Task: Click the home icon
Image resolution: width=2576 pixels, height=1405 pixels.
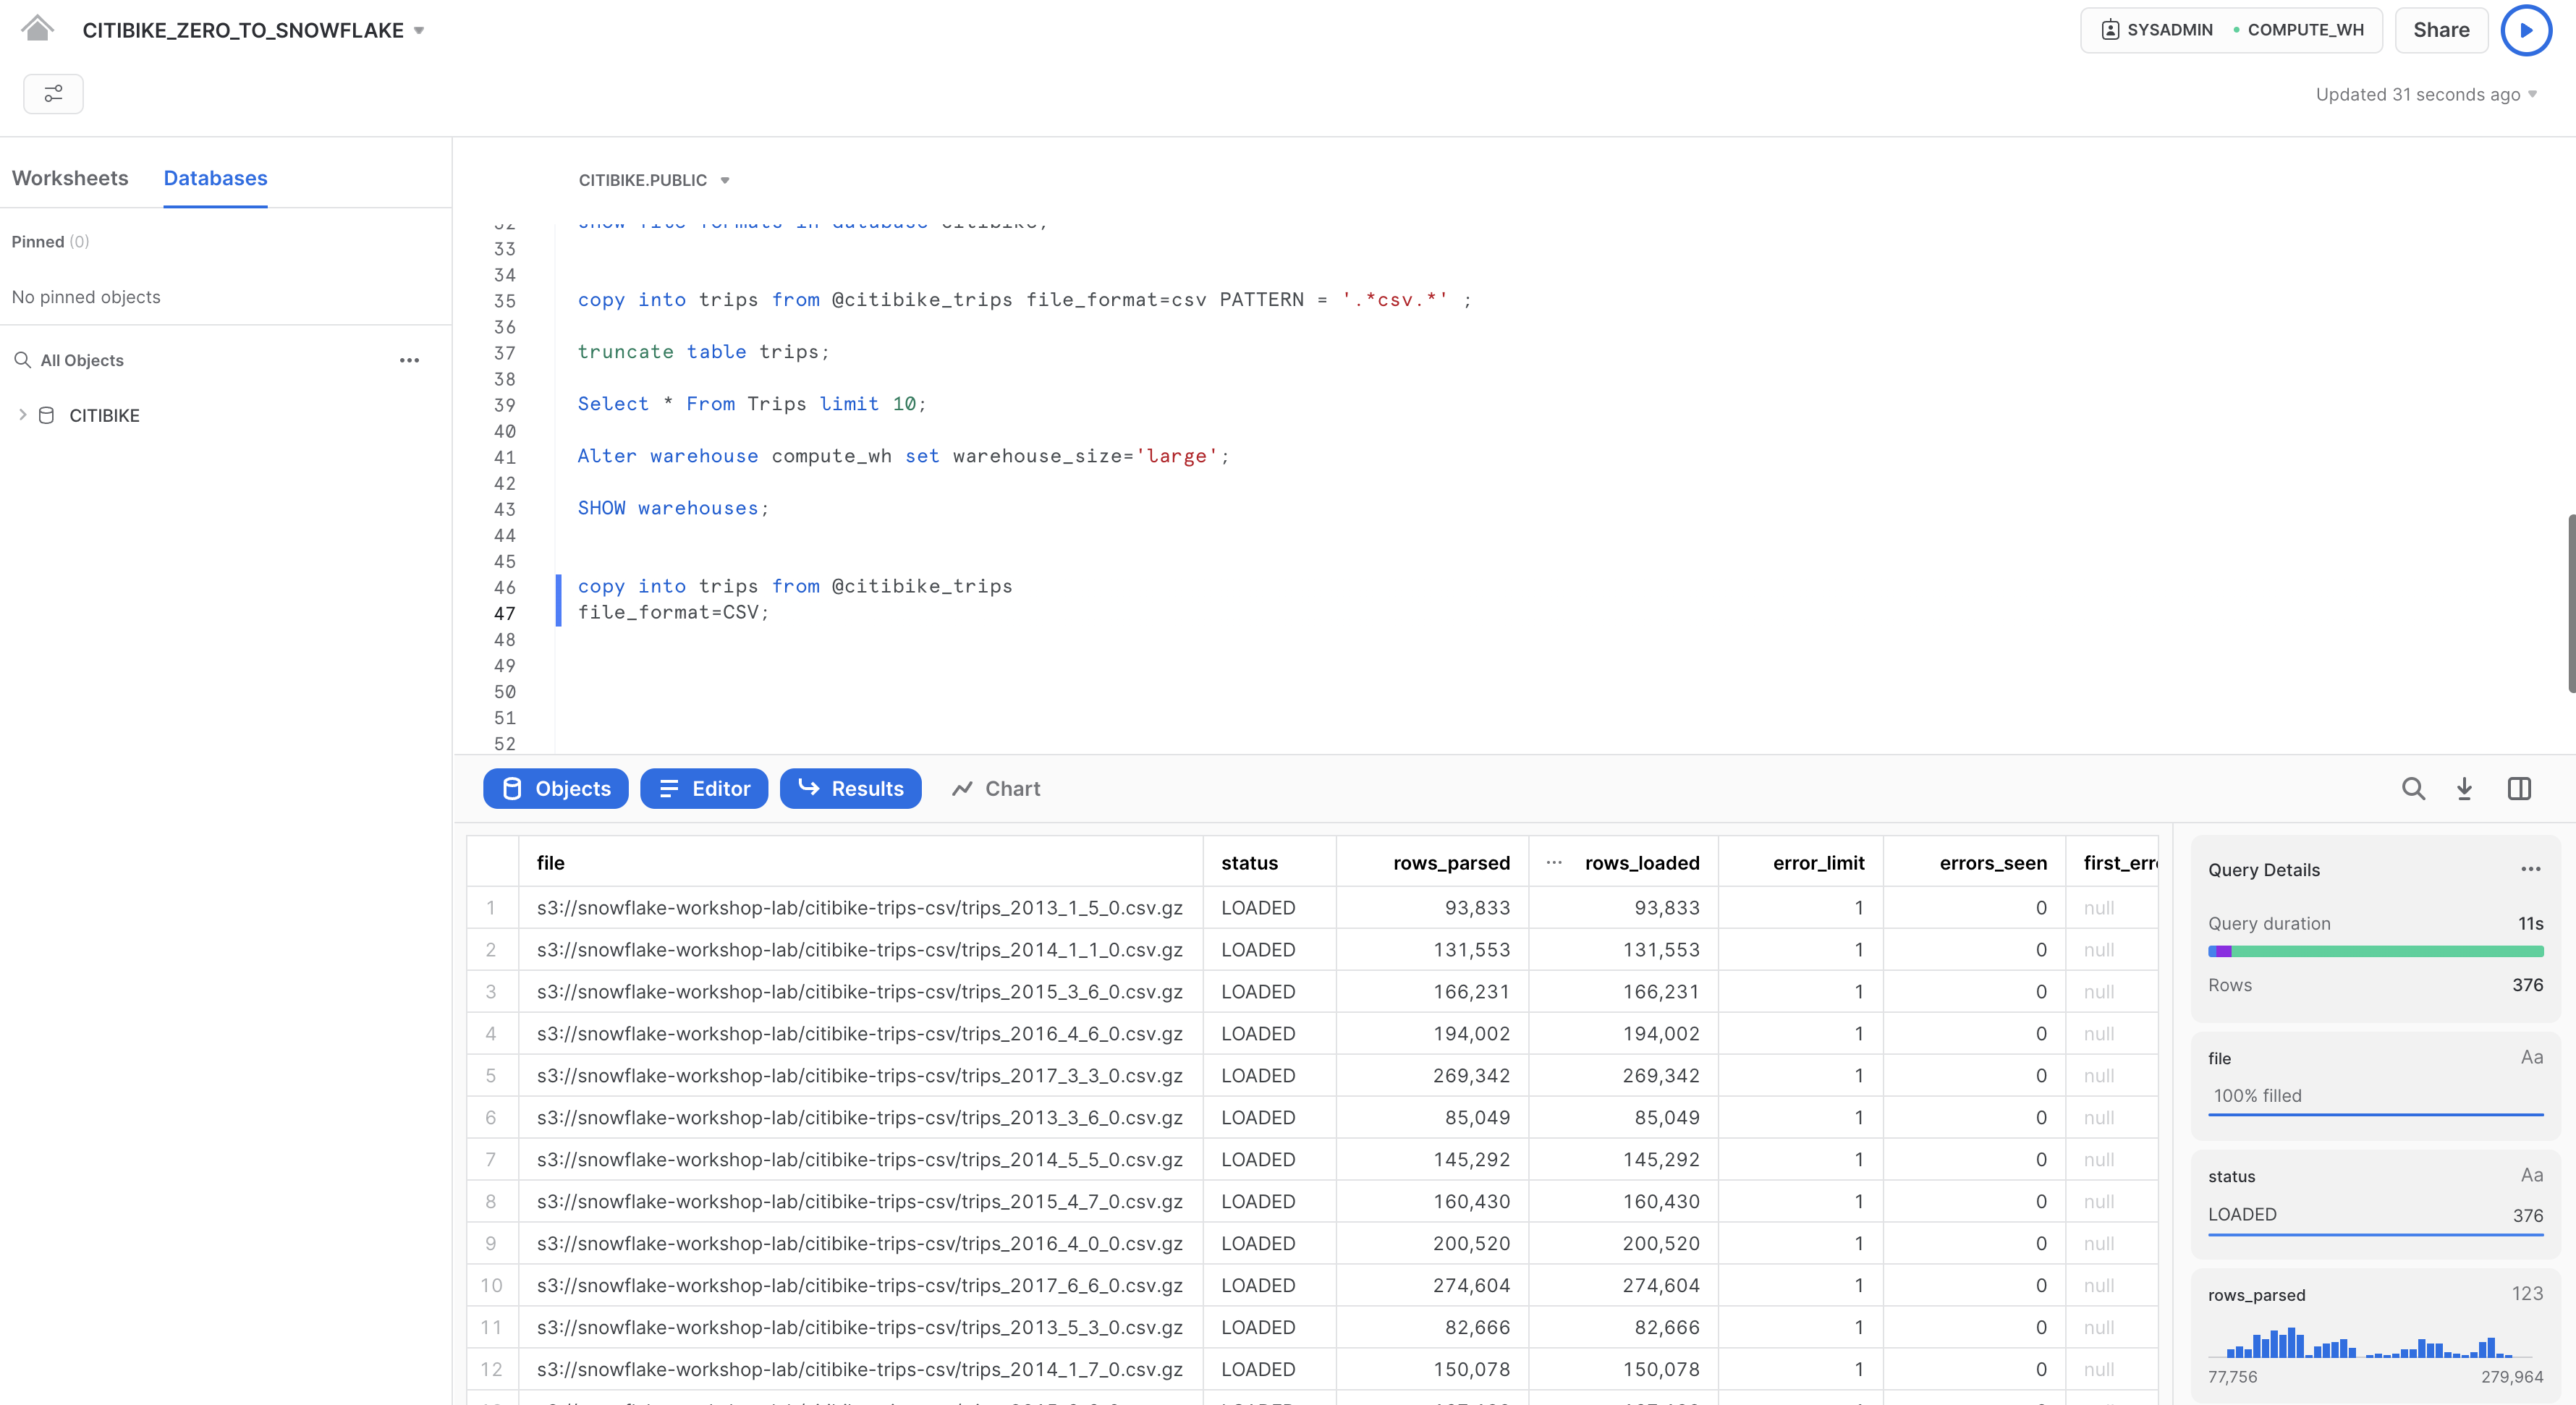Action: [37, 28]
